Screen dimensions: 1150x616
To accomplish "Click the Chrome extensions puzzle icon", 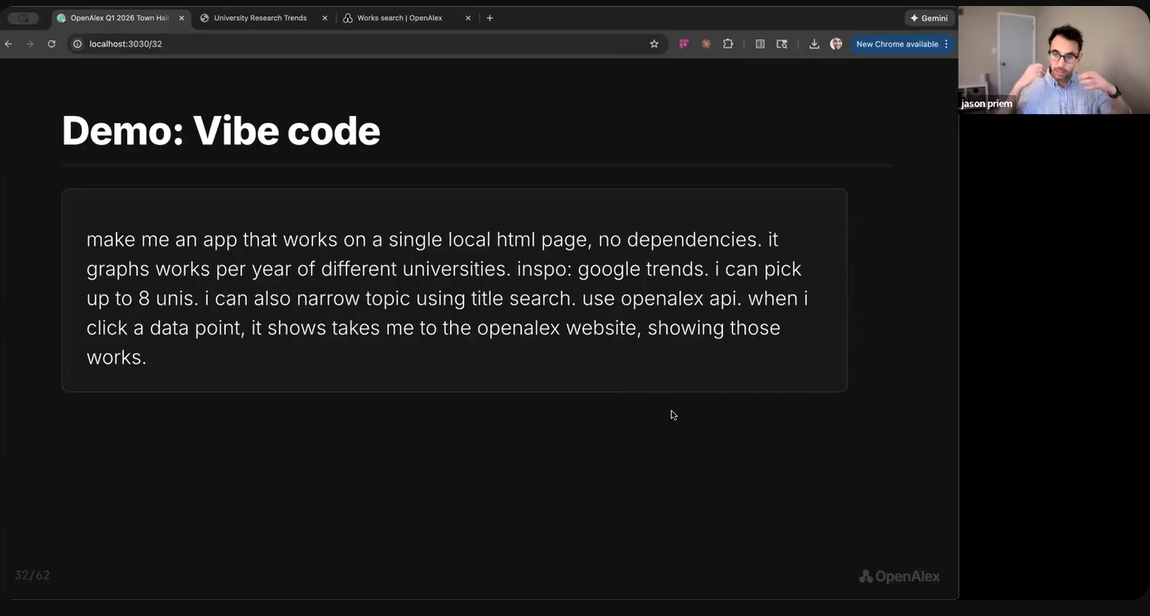I will 729,43.
